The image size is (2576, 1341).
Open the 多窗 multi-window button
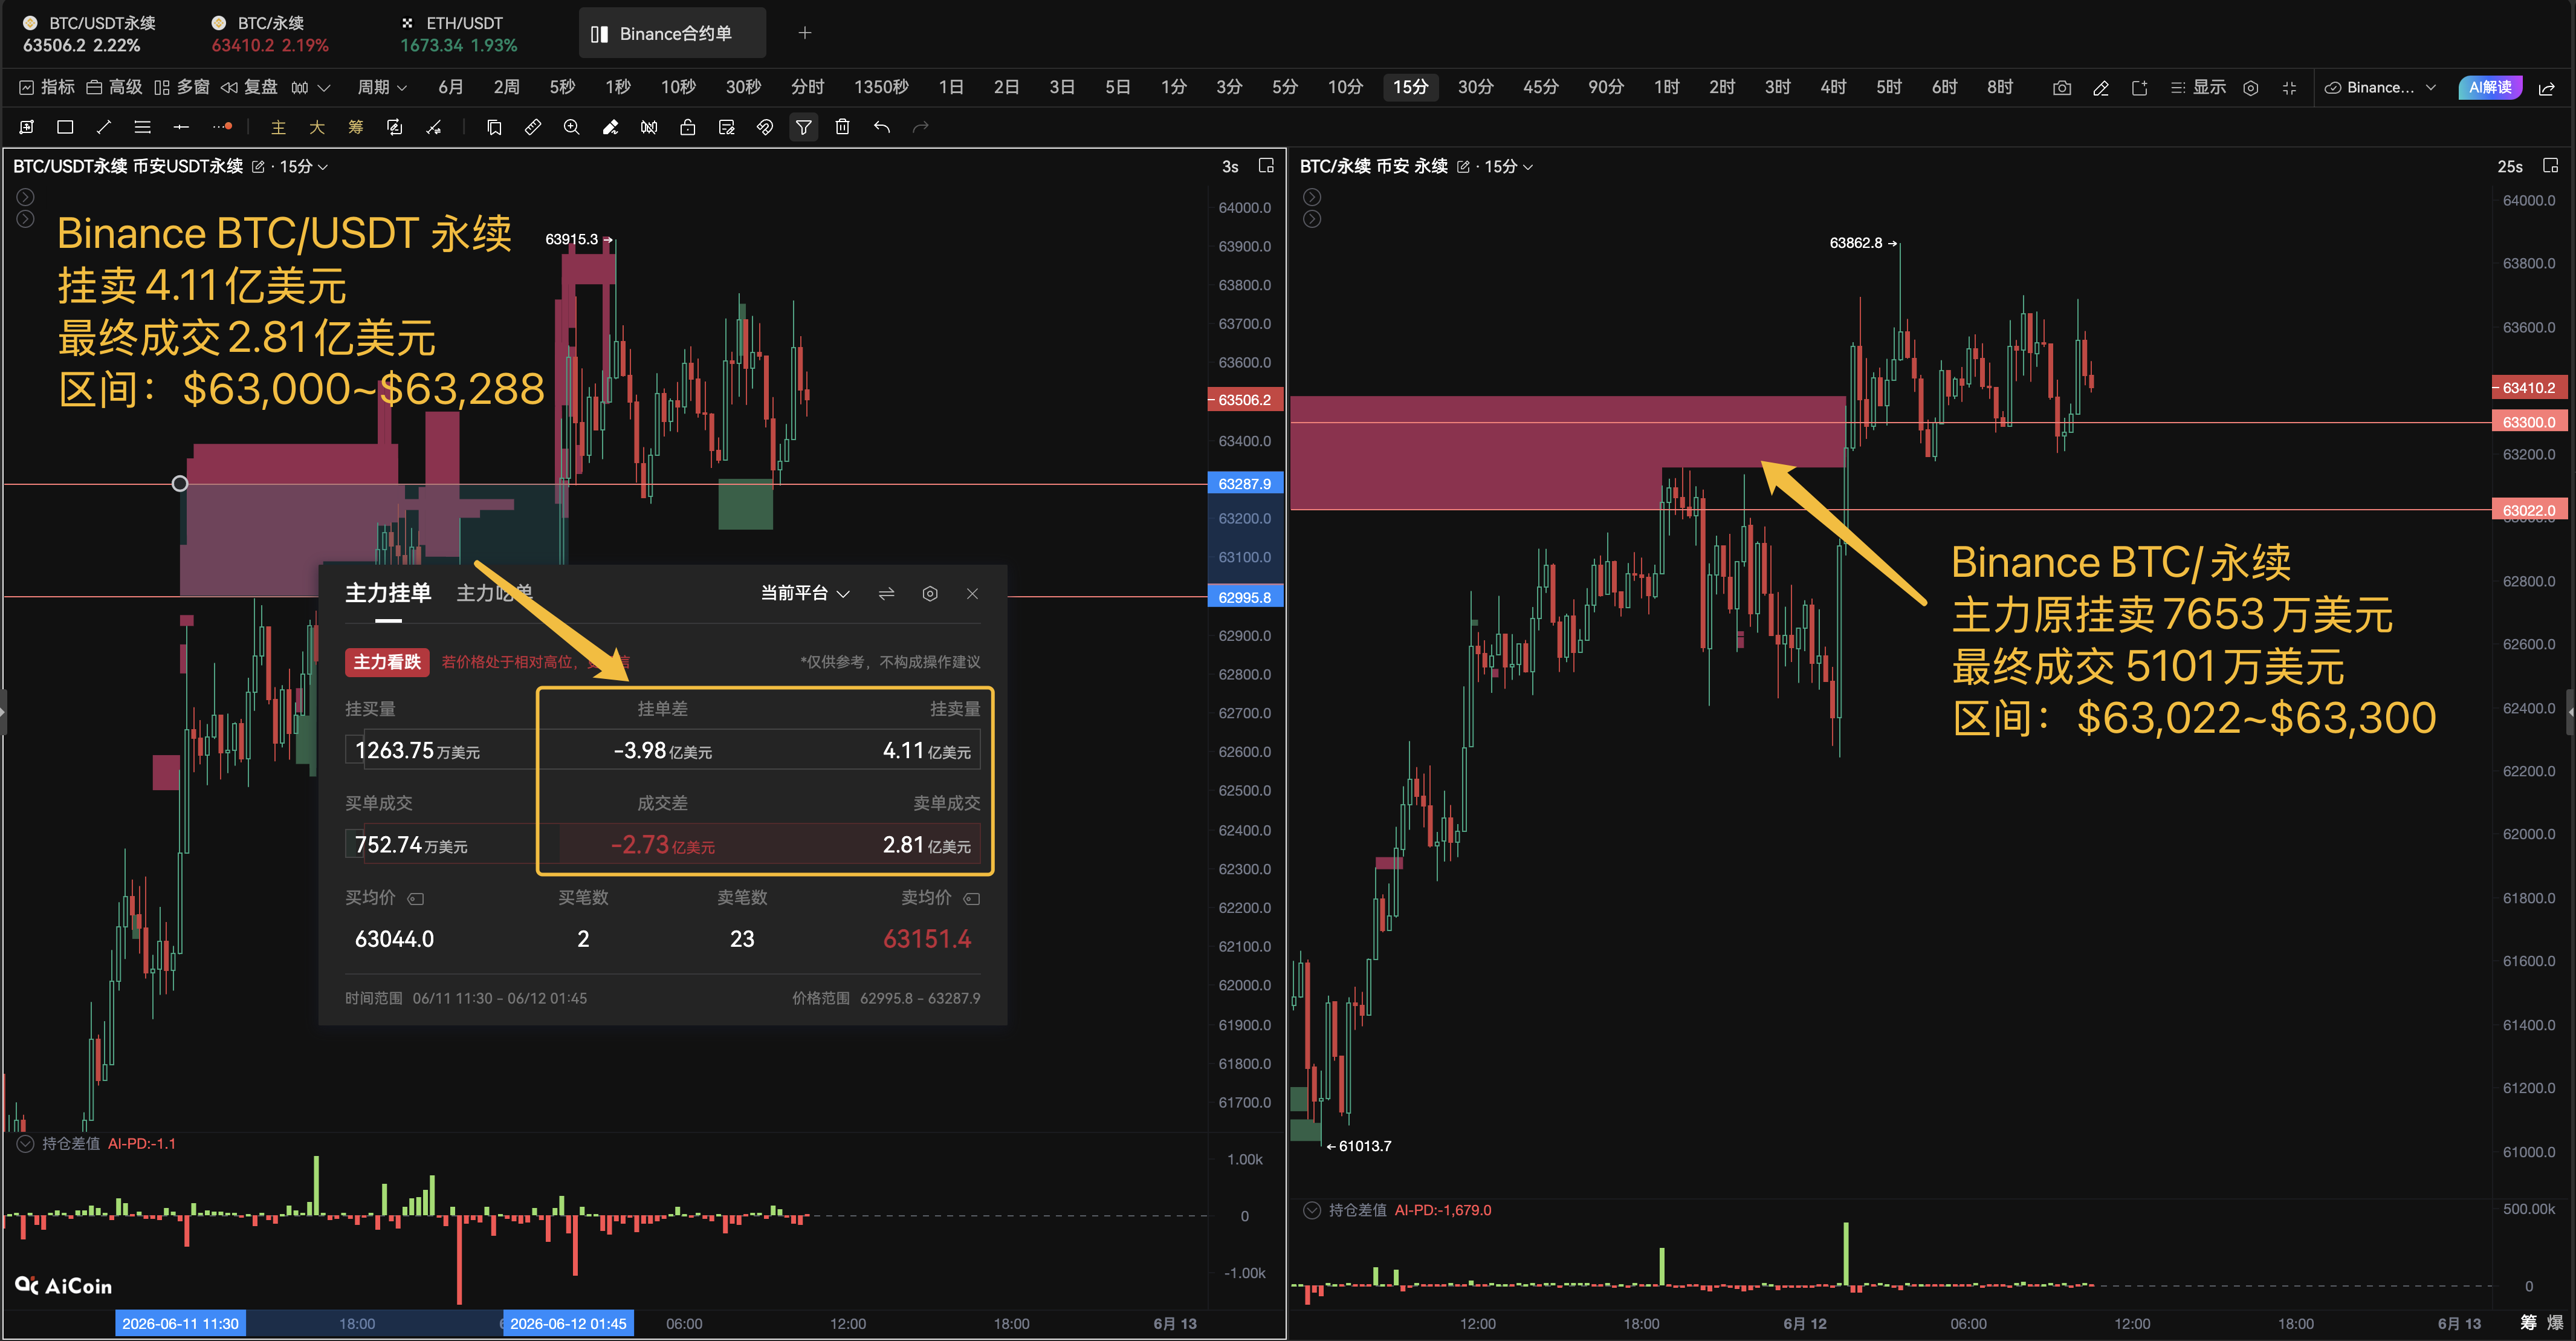pyautogui.click(x=182, y=88)
